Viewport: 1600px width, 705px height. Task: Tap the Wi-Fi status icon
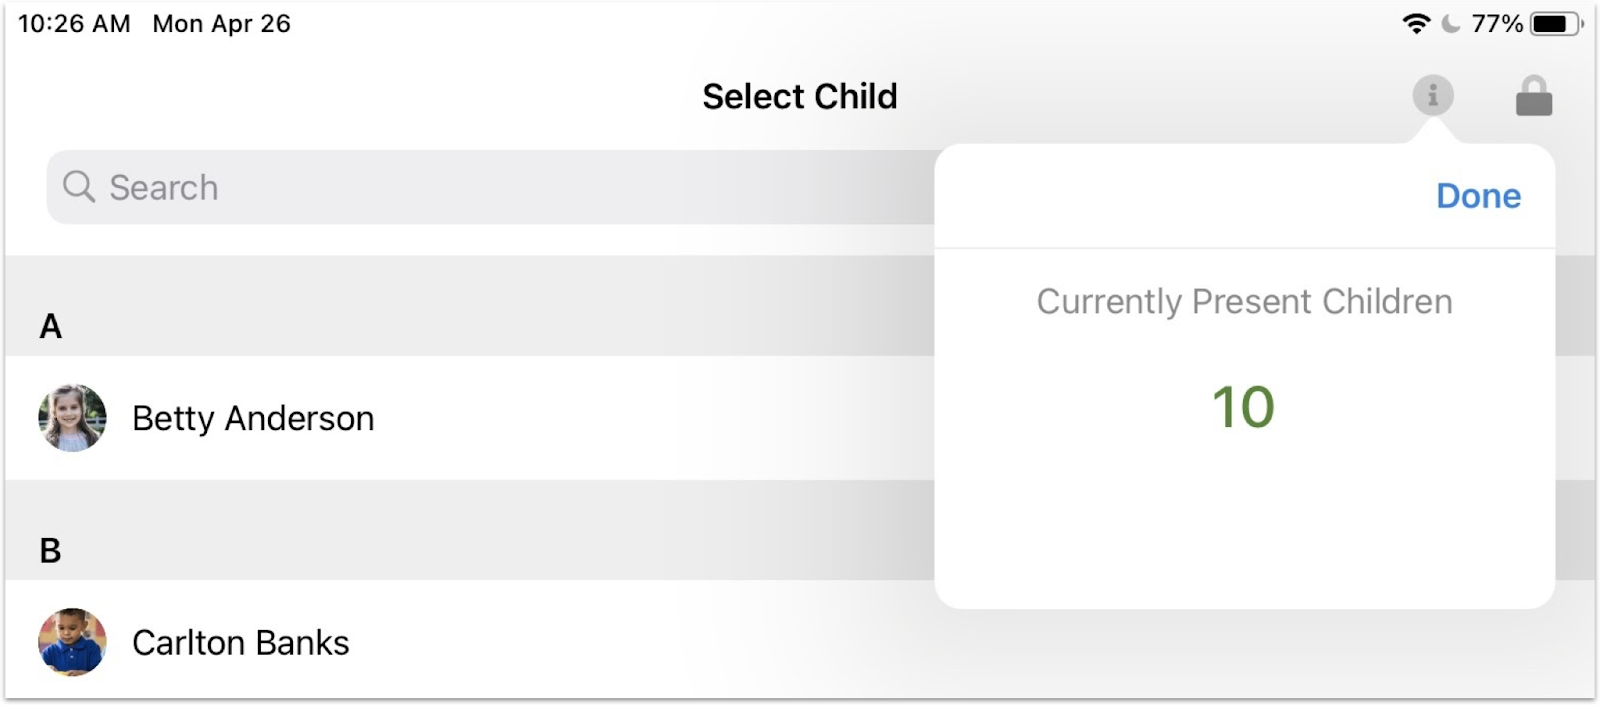[x=1416, y=24]
